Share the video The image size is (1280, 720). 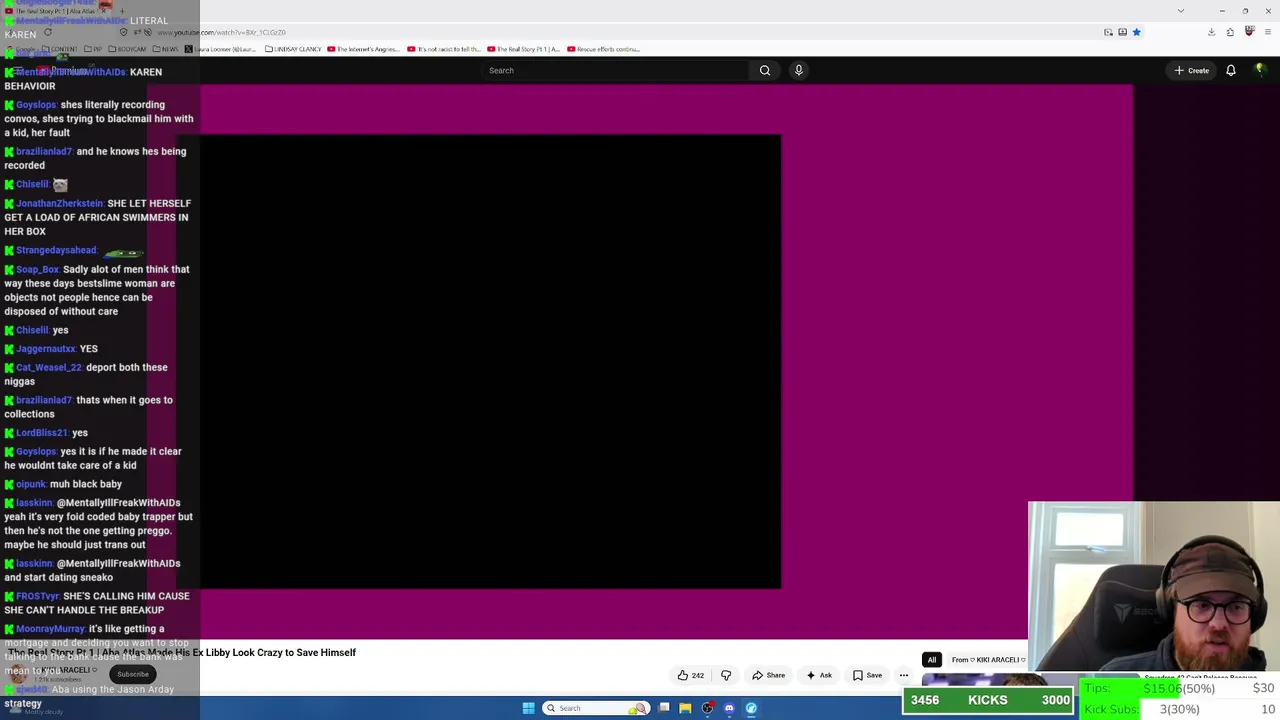(768, 675)
